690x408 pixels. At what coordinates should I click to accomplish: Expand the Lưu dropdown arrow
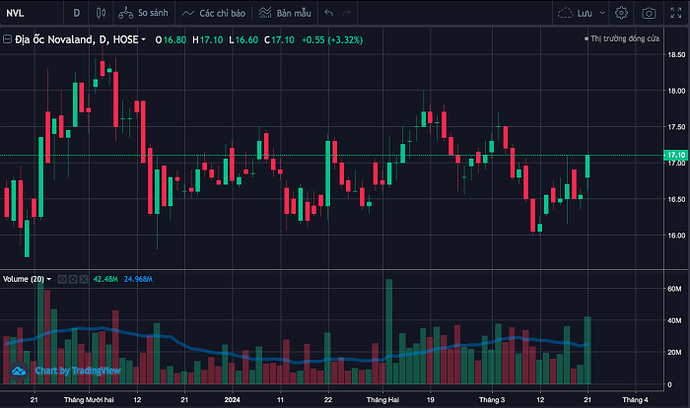point(602,13)
